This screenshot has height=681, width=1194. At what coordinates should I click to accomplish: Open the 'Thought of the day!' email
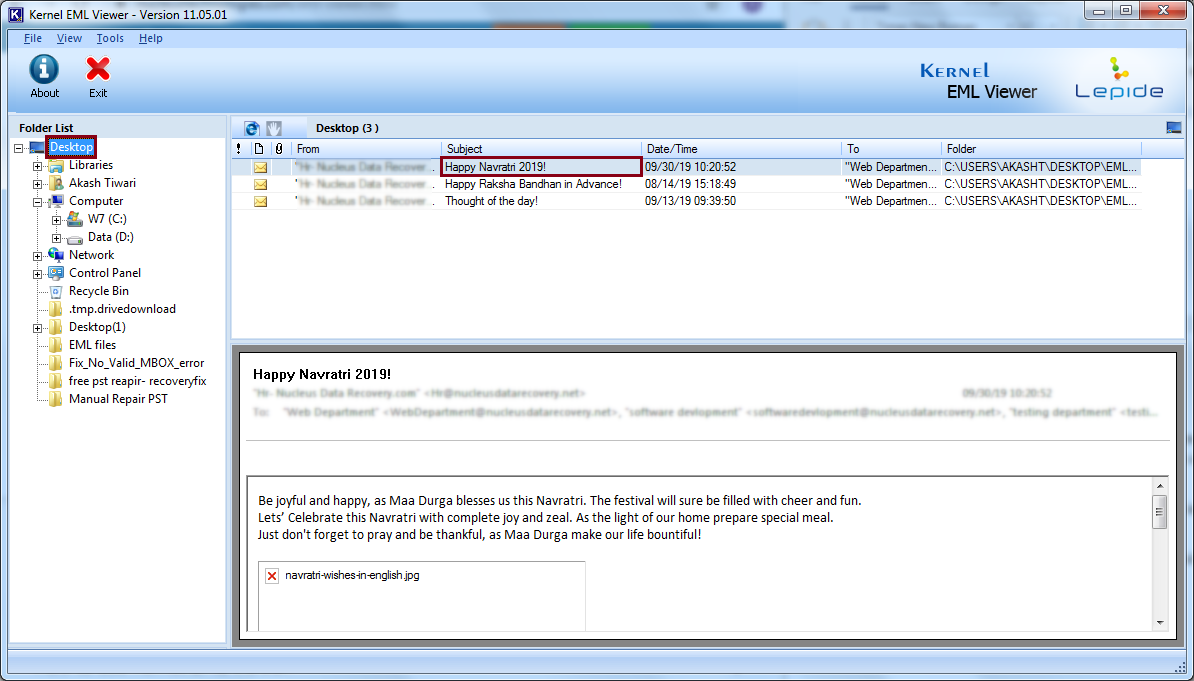[x=491, y=202]
